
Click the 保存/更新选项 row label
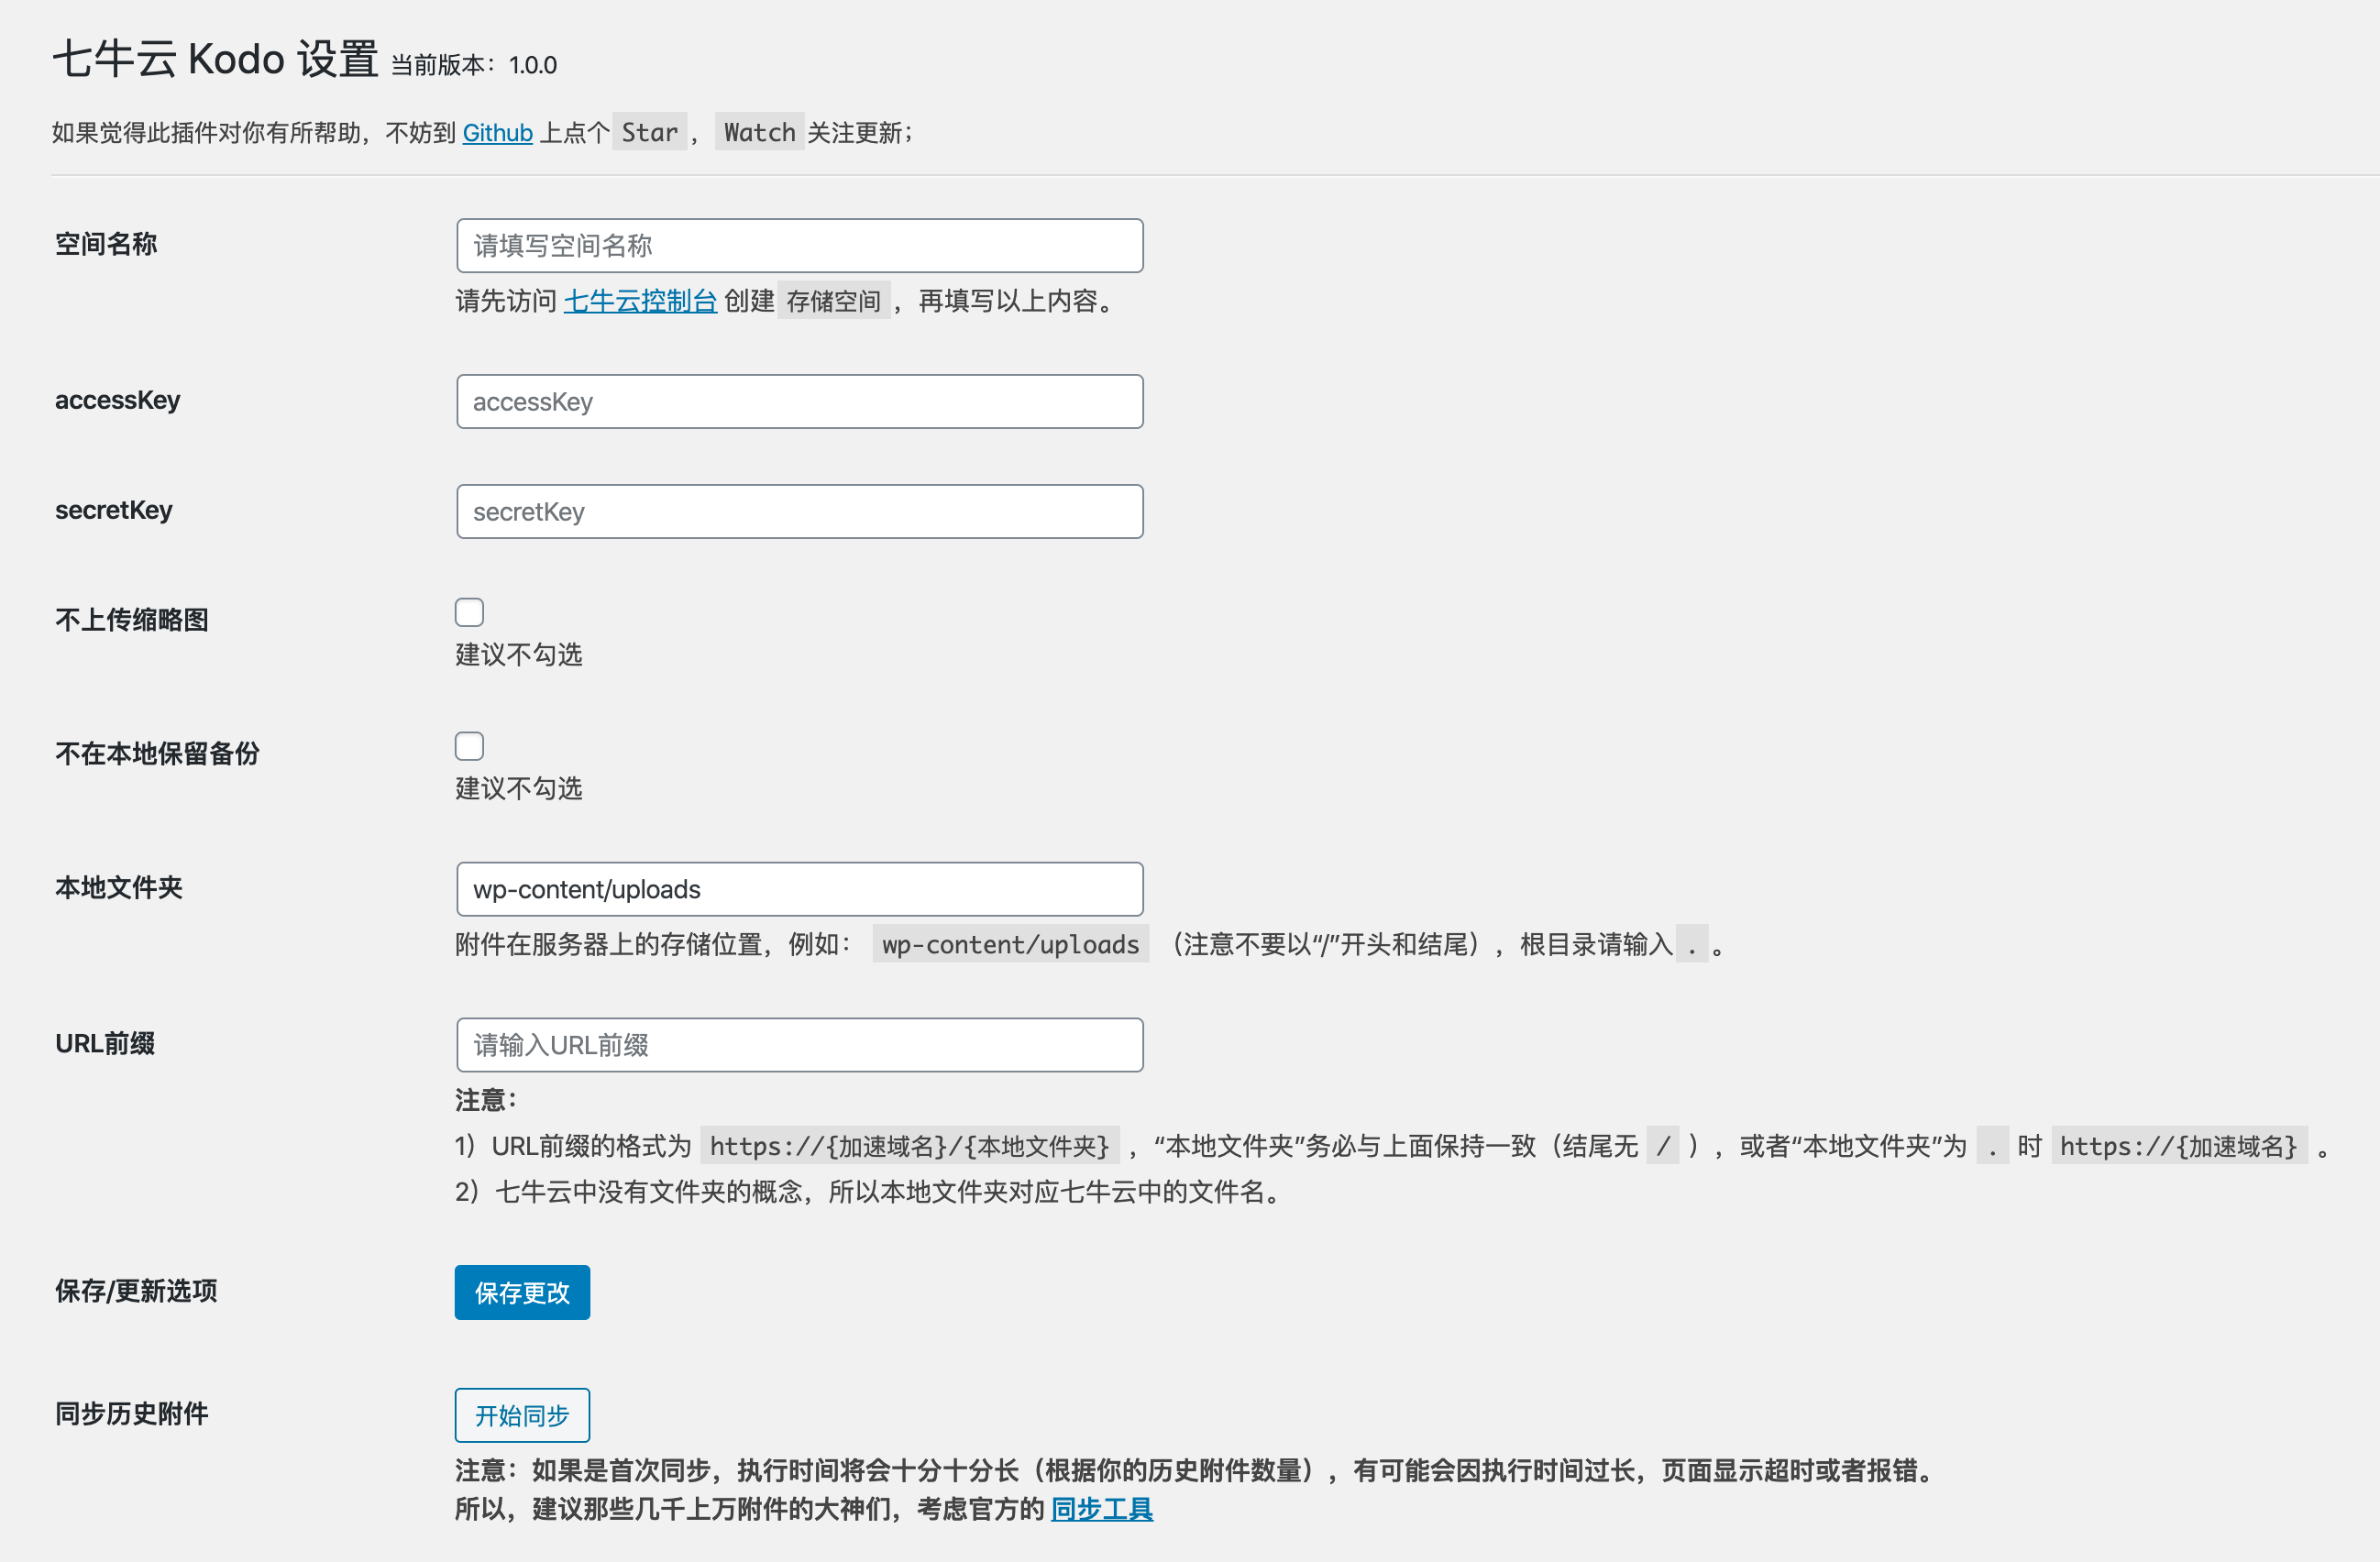click(136, 1290)
